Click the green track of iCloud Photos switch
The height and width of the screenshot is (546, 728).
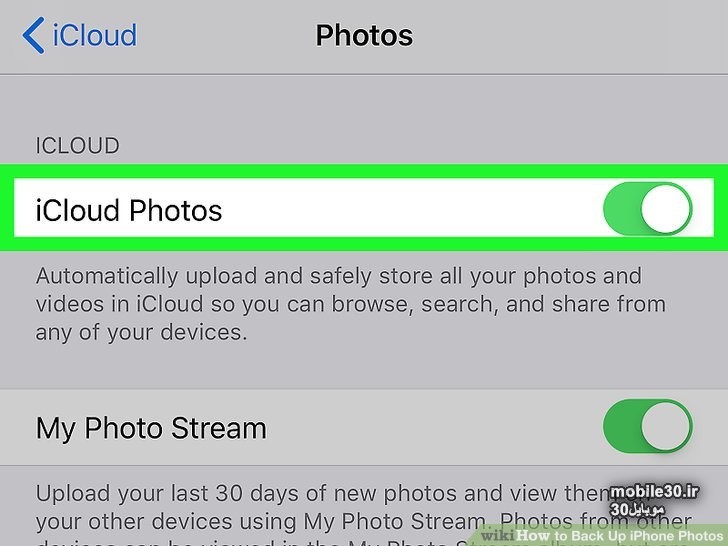(621, 208)
